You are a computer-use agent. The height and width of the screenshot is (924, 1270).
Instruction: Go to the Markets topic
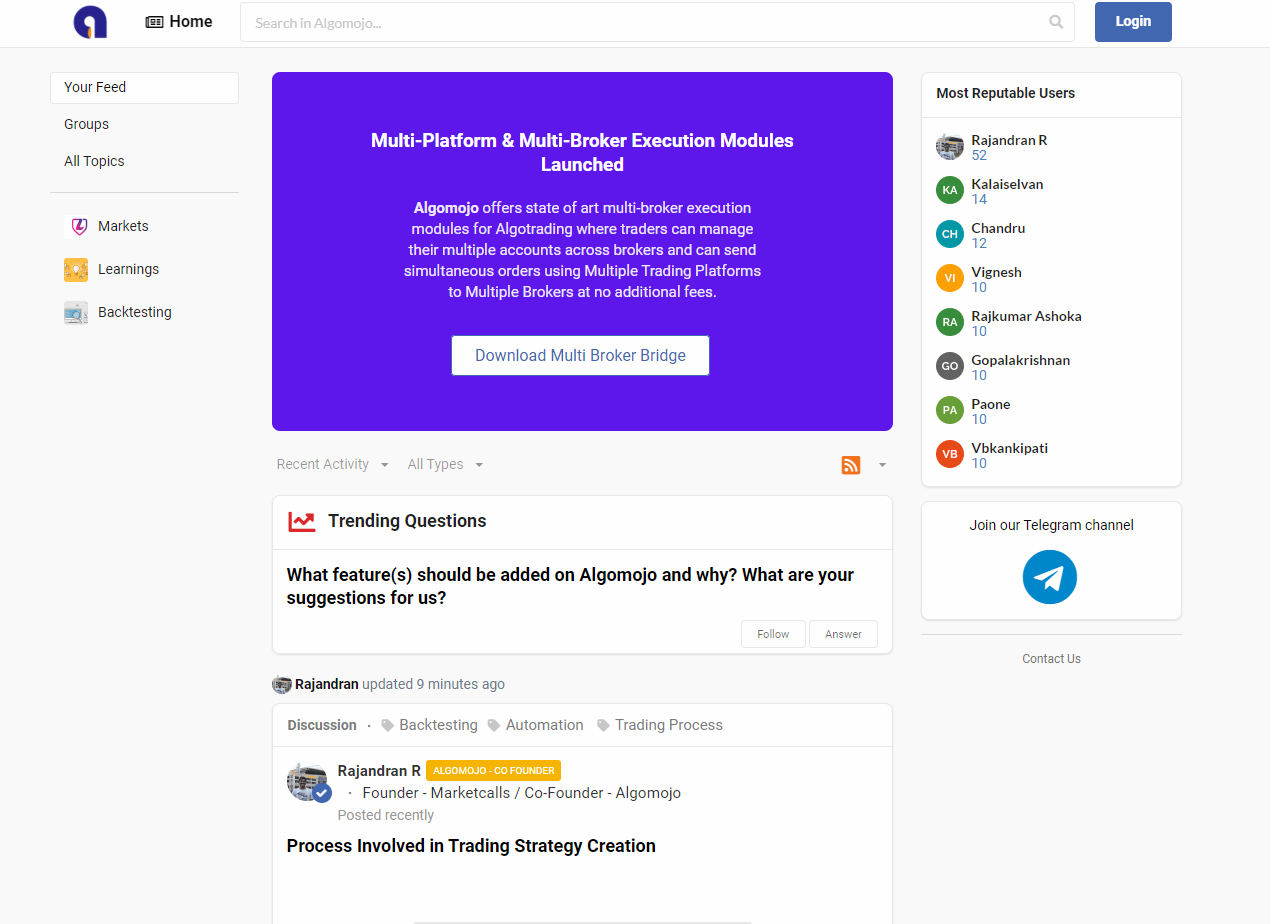click(123, 226)
